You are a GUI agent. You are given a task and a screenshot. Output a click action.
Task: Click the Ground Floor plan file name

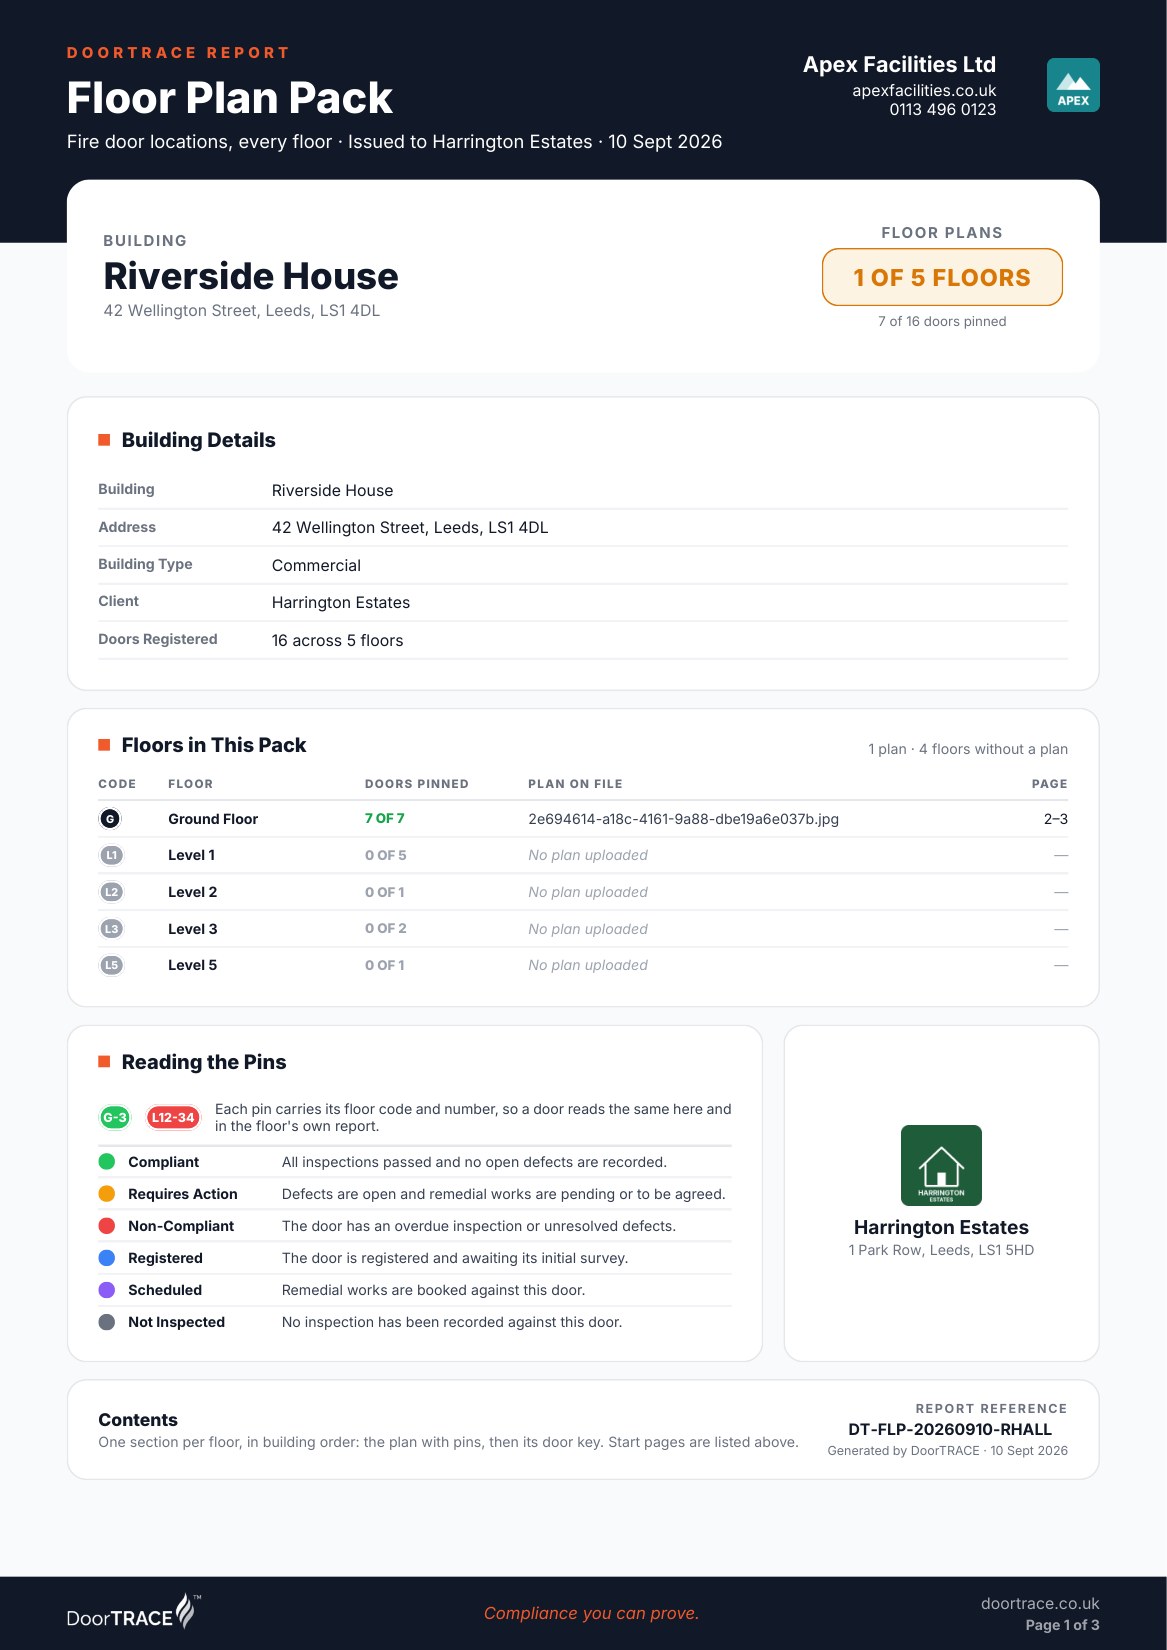click(x=683, y=819)
